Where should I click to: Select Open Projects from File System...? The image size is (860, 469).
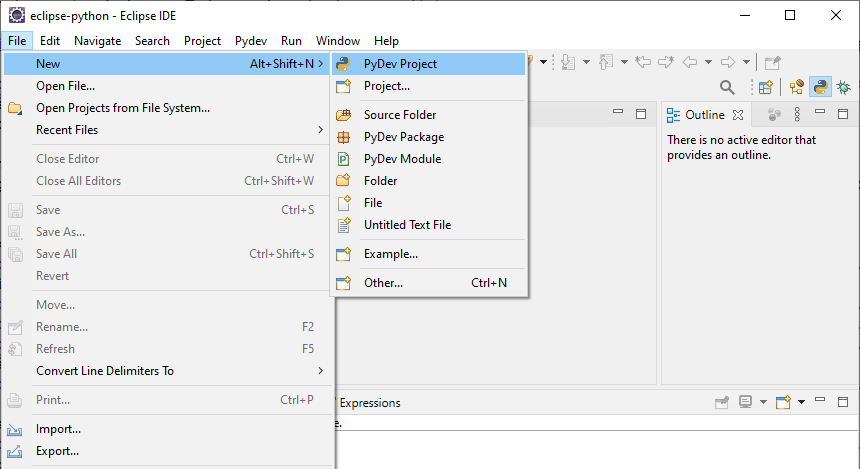tap(167, 108)
